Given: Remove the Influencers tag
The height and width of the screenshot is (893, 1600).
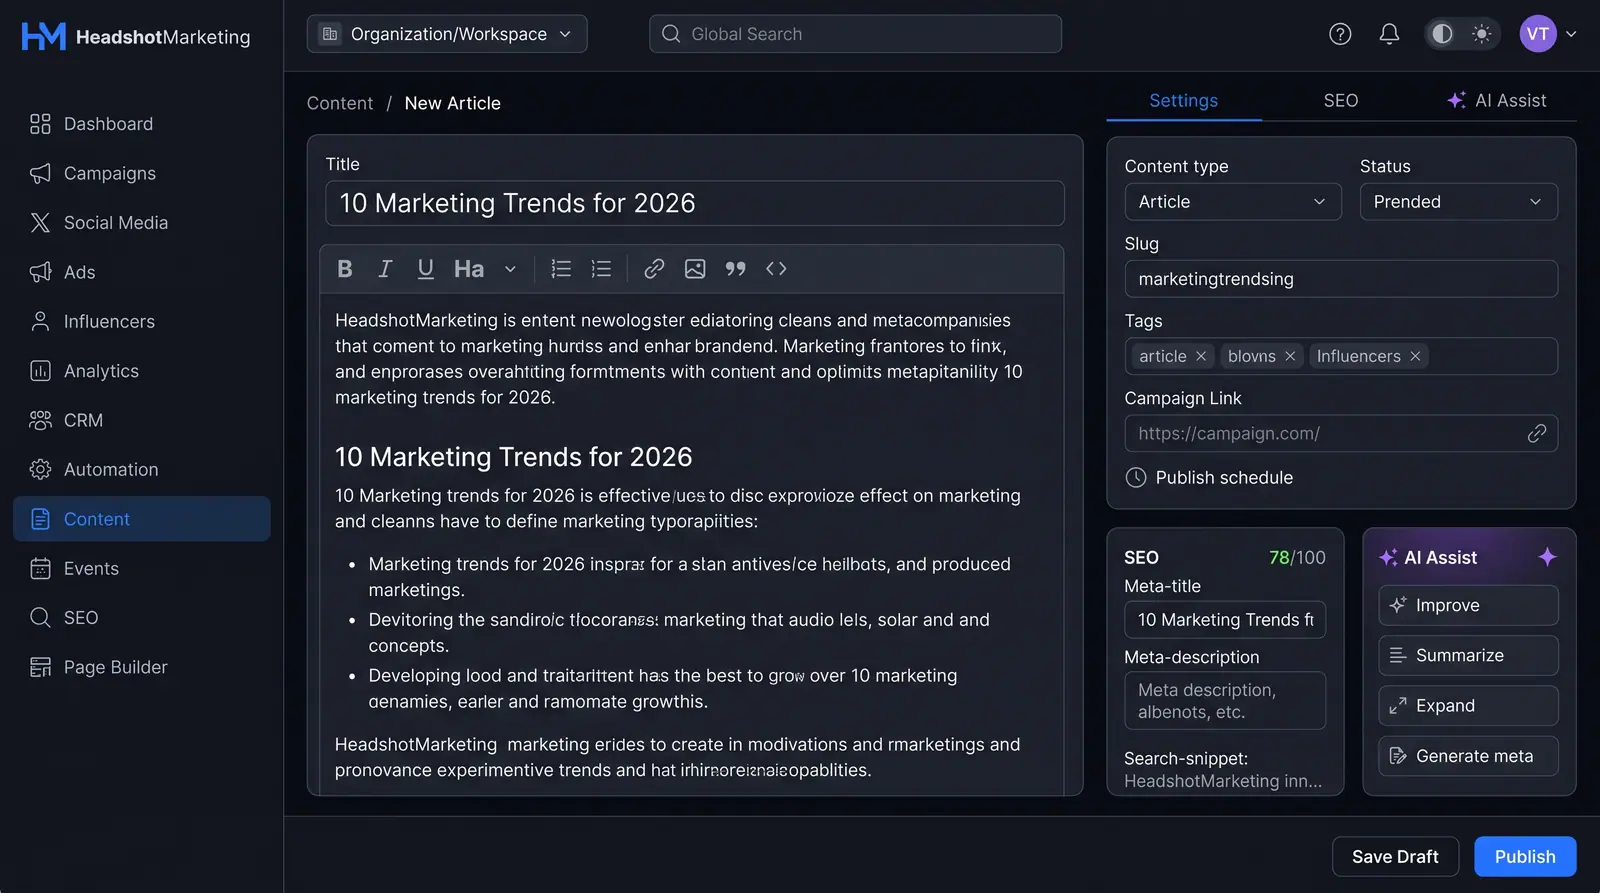Looking at the screenshot, I should click(x=1415, y=356).
